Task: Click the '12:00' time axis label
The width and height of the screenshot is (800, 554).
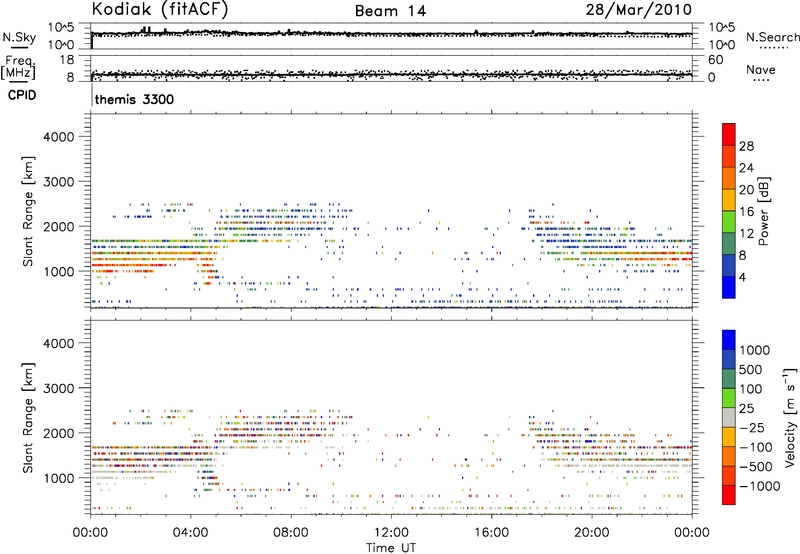Action: tap(391, 533)
